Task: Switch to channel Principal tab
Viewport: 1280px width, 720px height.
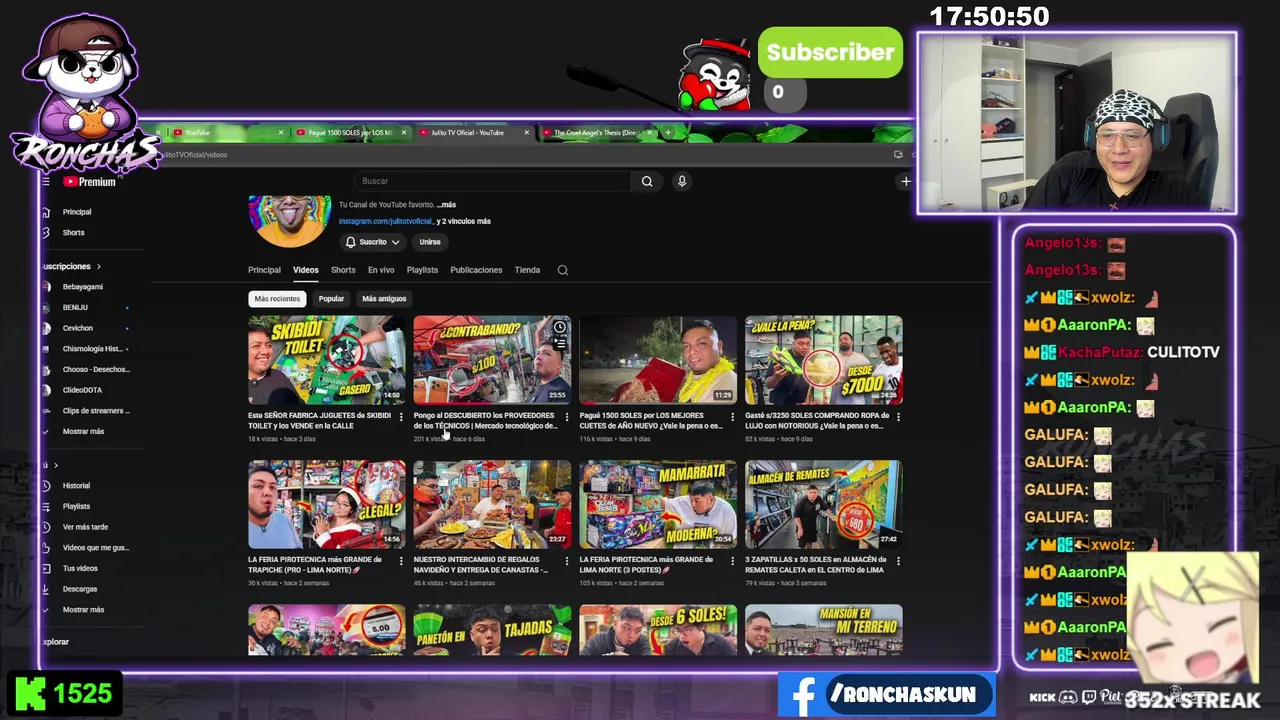Action: (264, 270)
